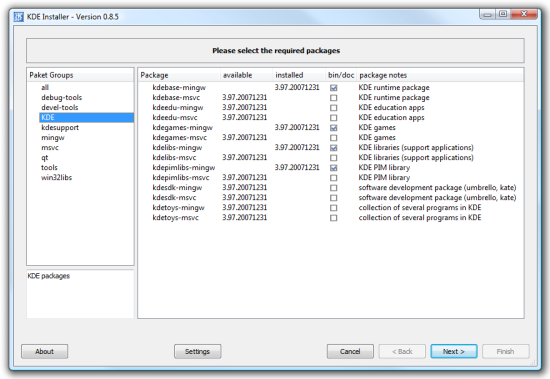550x379 pixels.
Task: Check the kdepimlibs-msvc checkbox
Action: click(x=334, y=178)
